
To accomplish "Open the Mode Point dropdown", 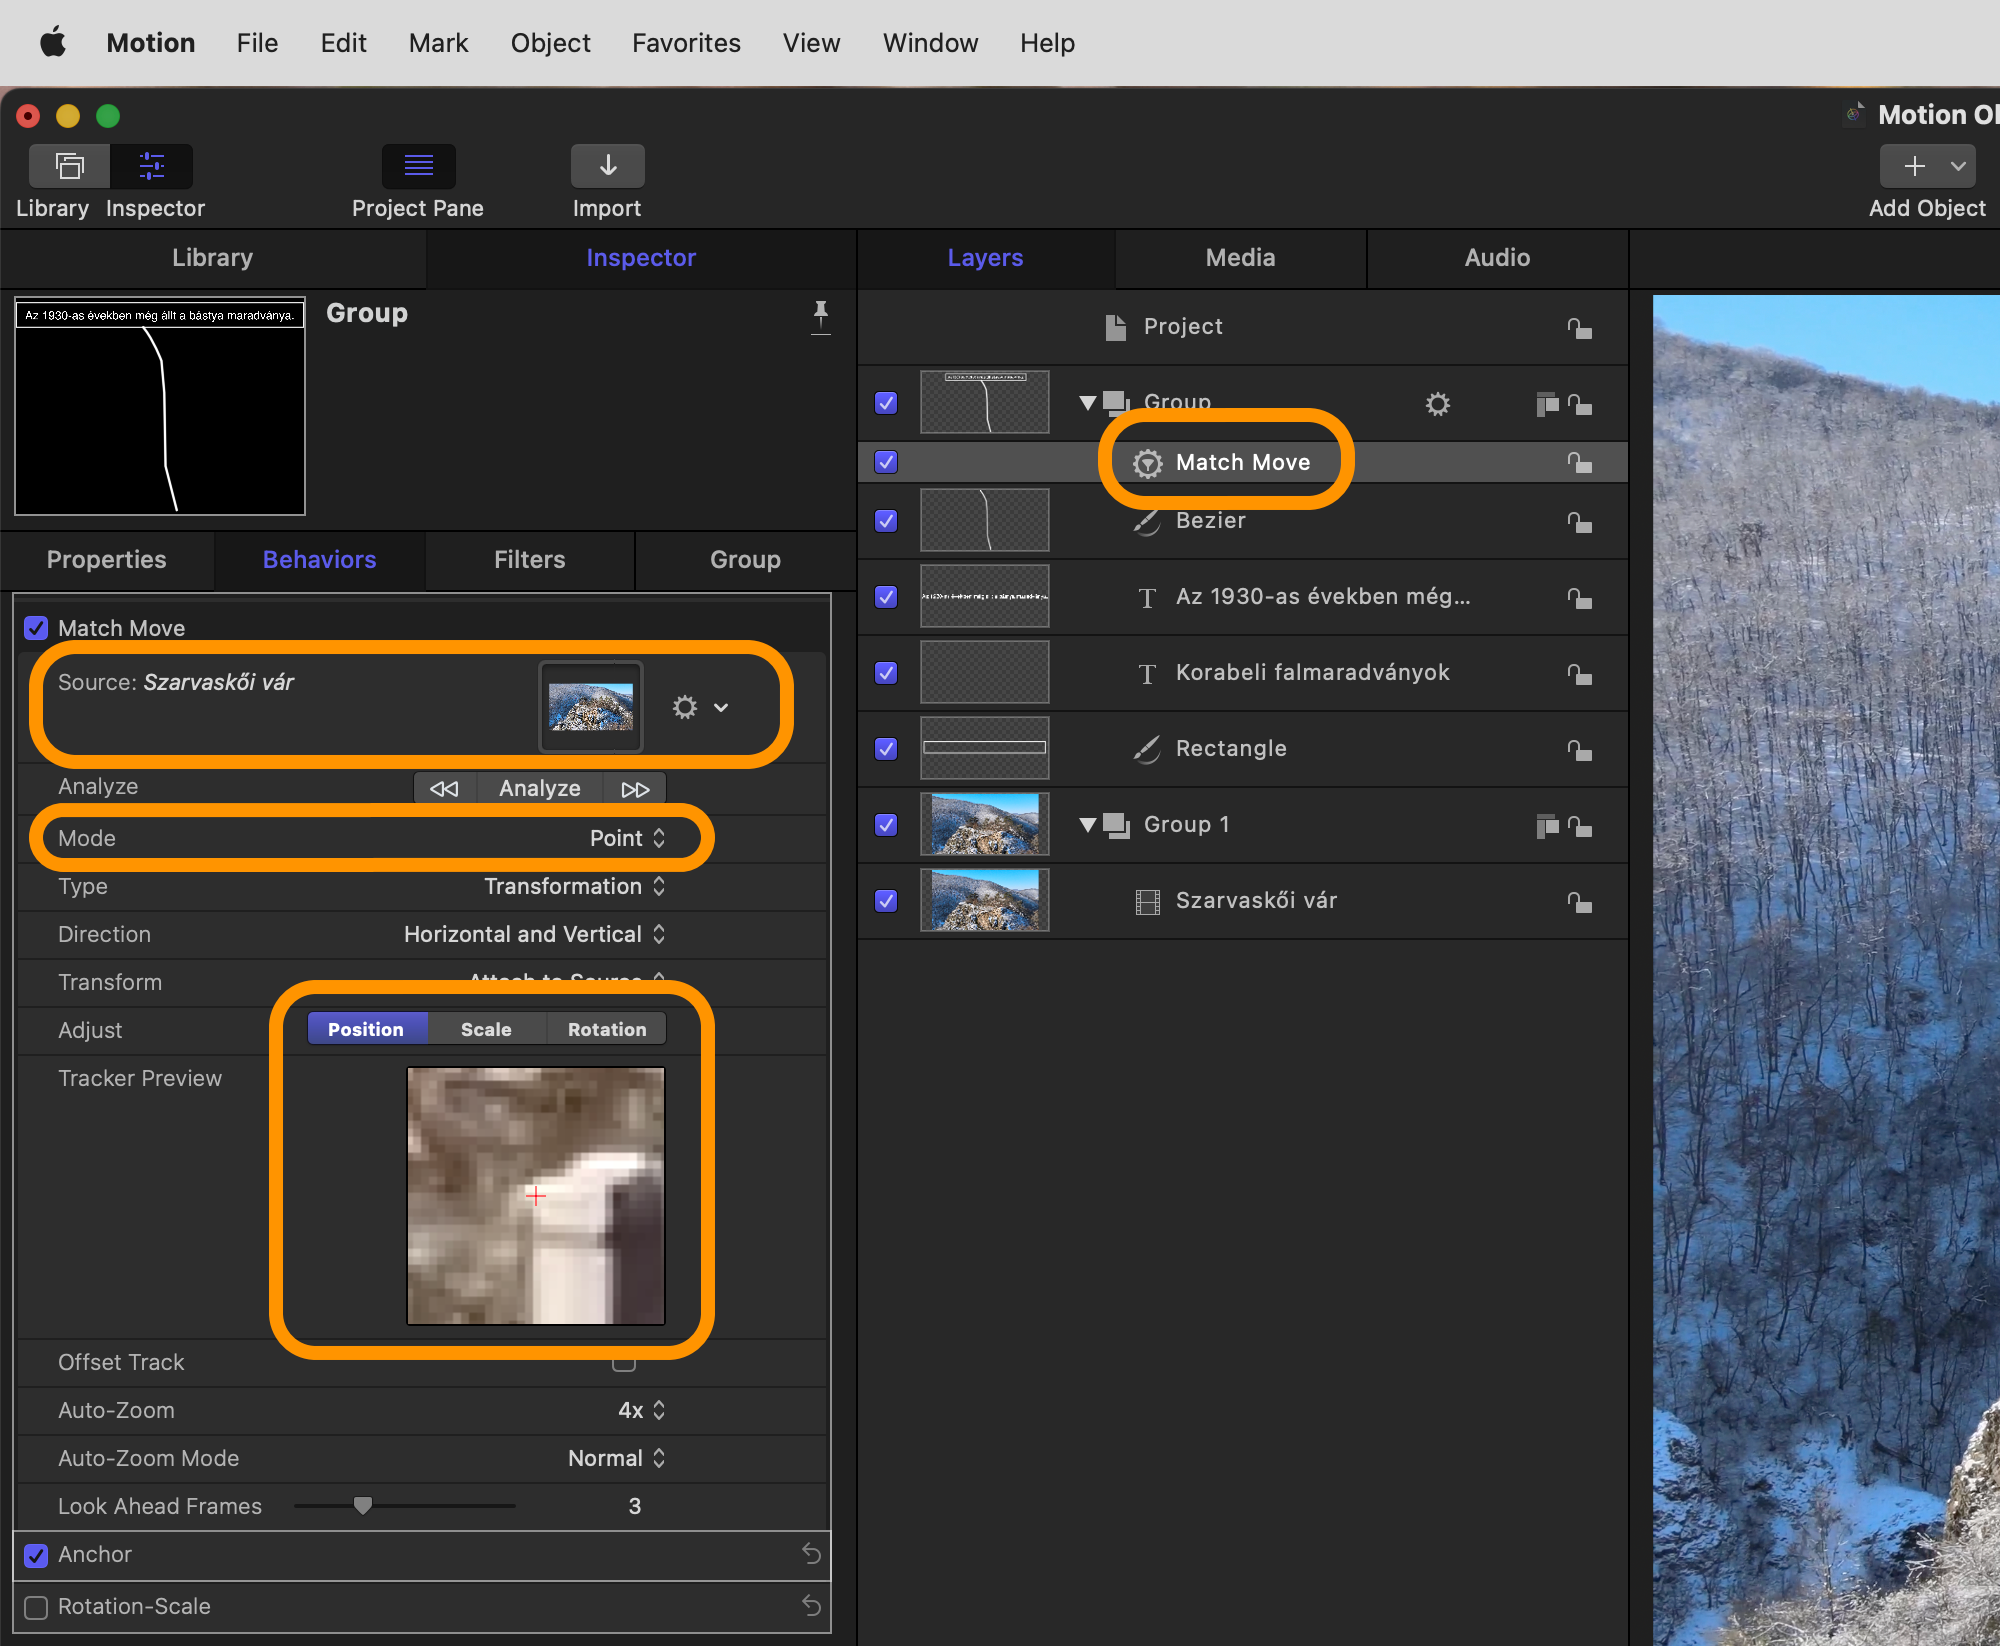I will pyautogui.click(x=627, y=838).
